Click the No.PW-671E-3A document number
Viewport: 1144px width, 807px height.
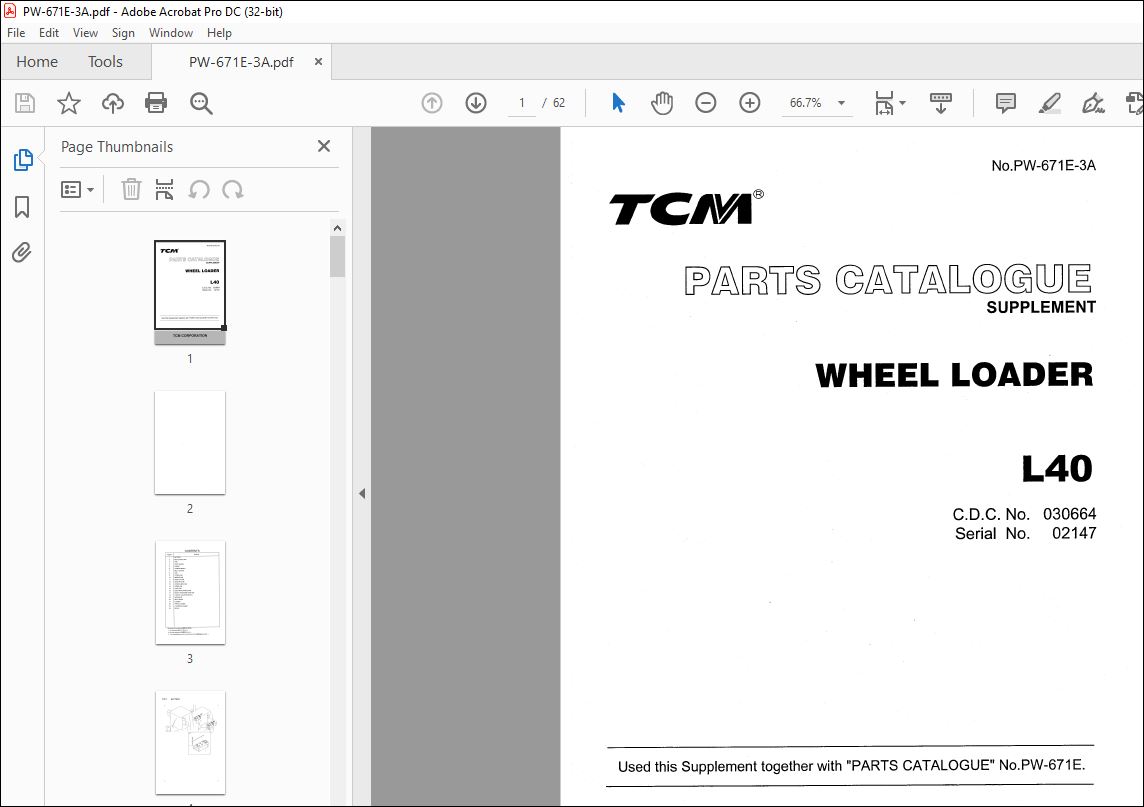[x=1043, y=166]
